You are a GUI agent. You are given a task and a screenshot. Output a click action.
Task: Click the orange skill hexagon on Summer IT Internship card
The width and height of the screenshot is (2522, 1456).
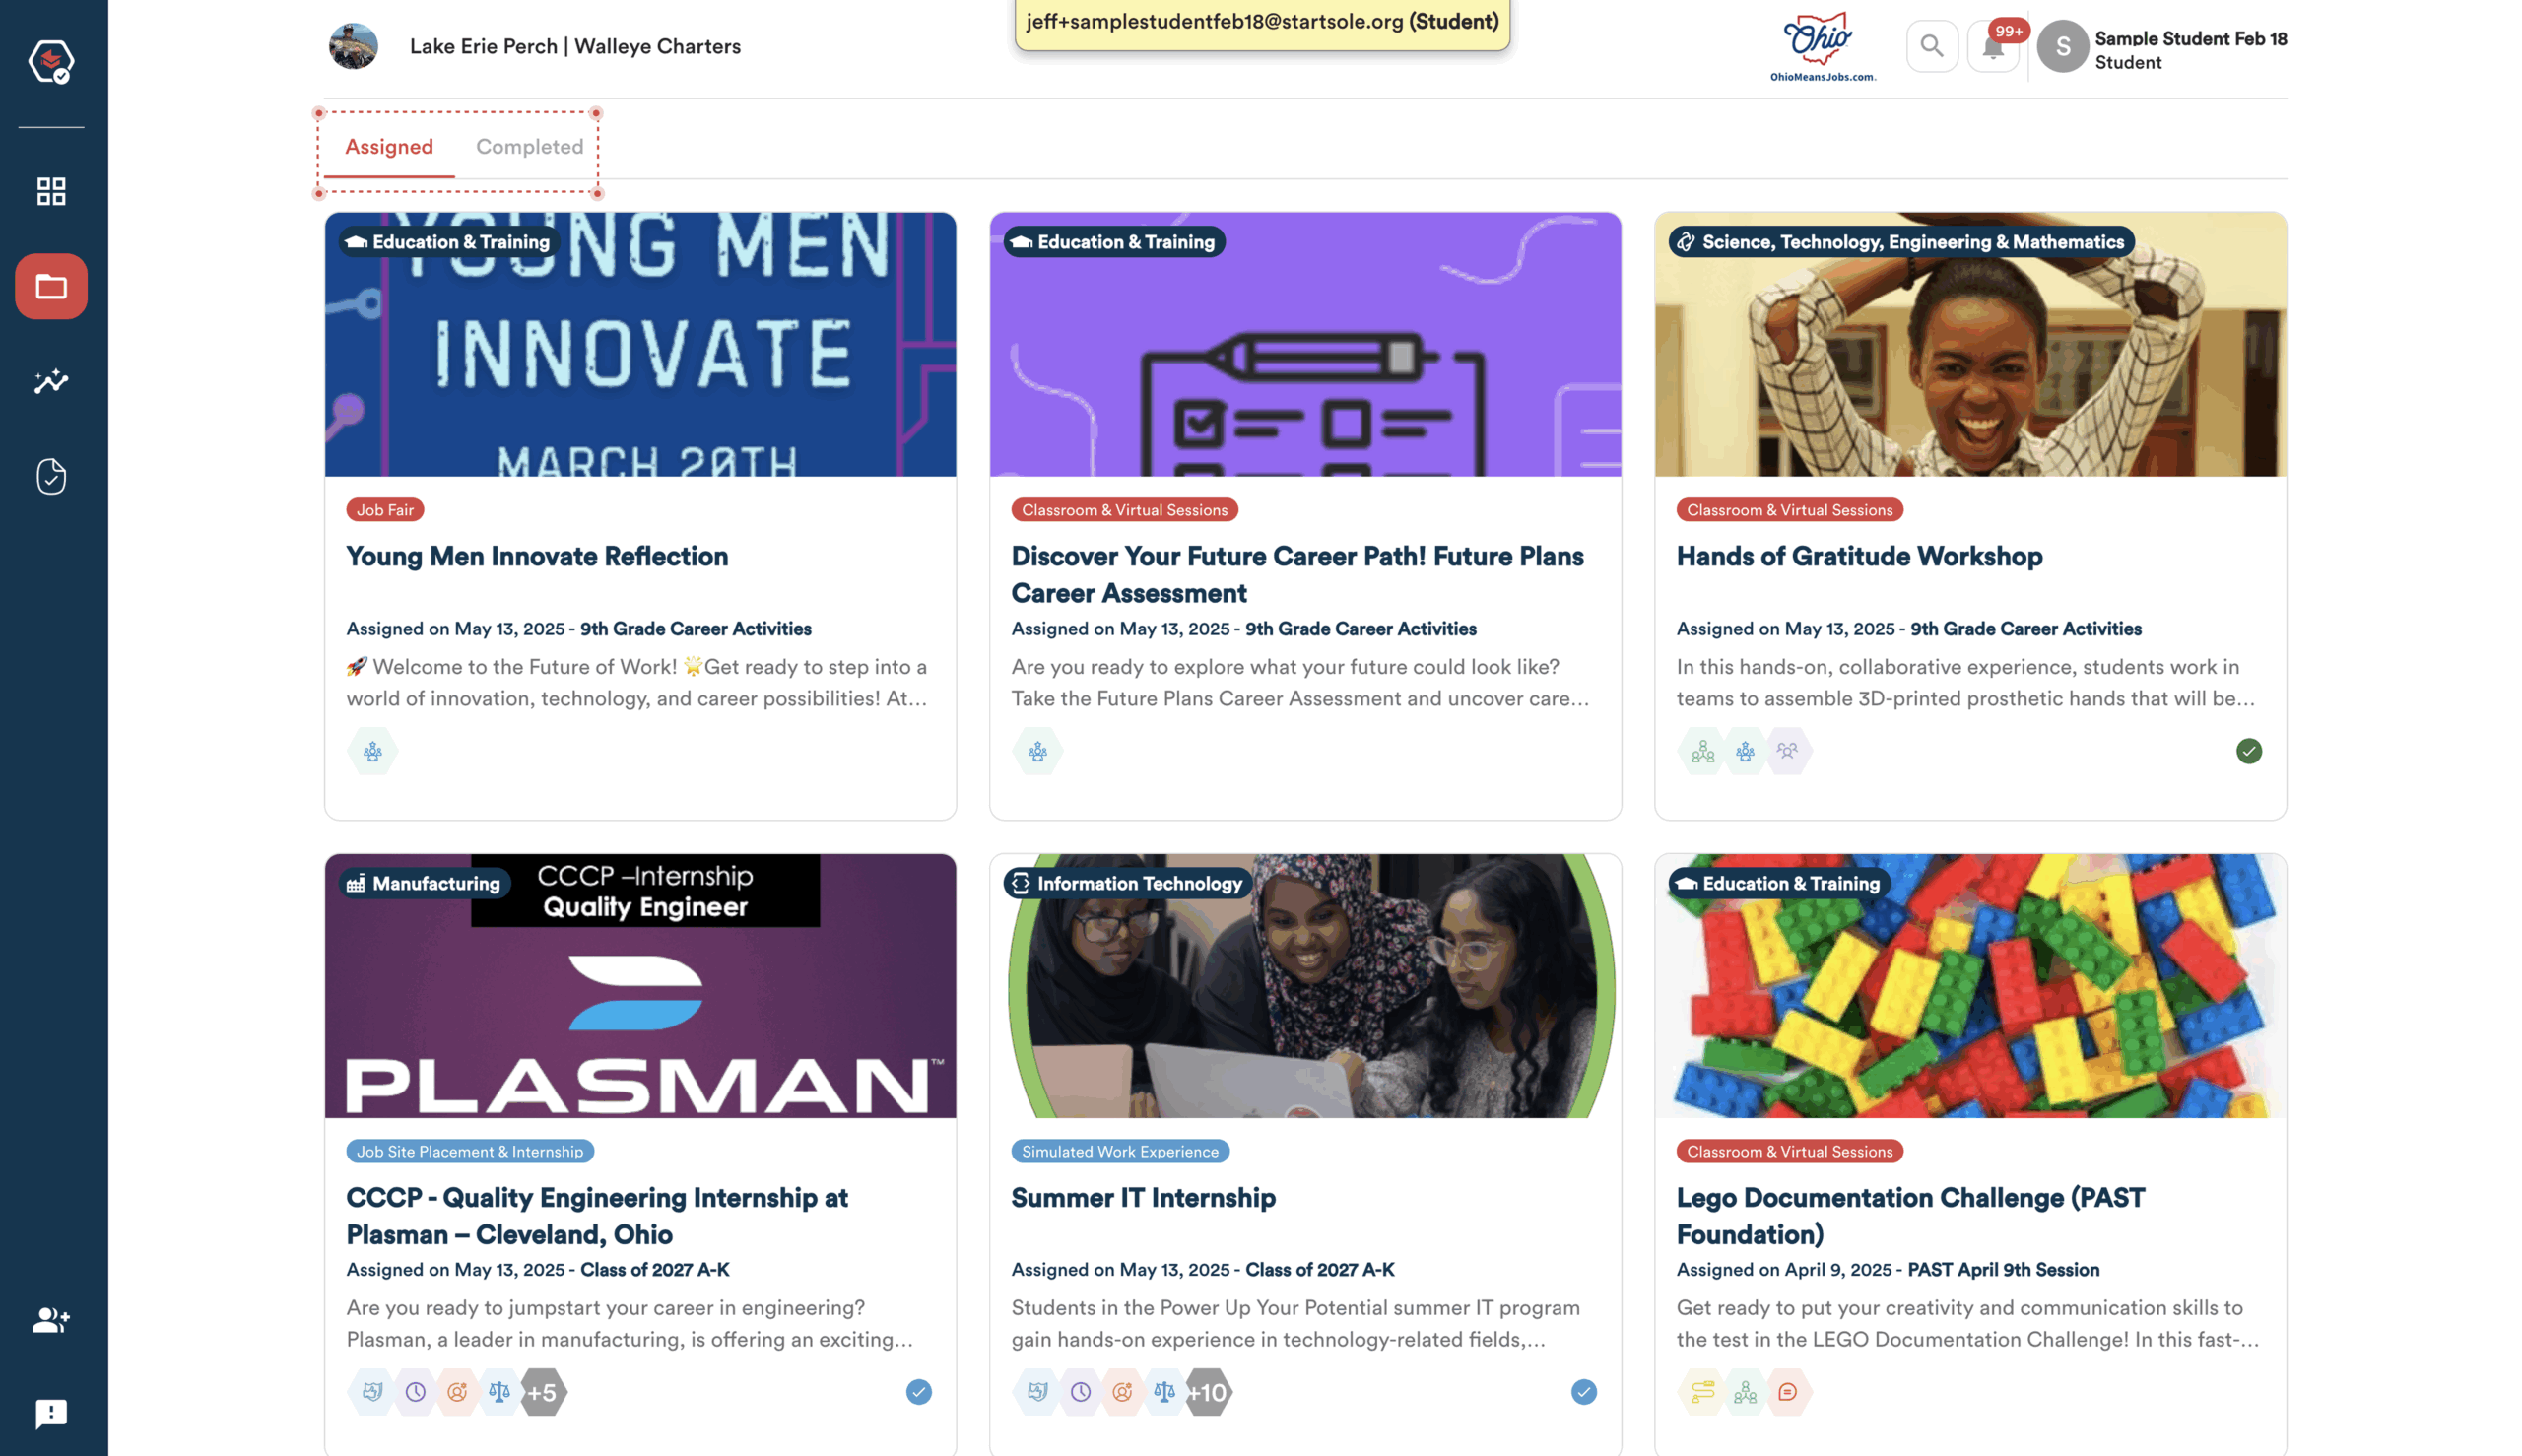pos(1122,1392)
